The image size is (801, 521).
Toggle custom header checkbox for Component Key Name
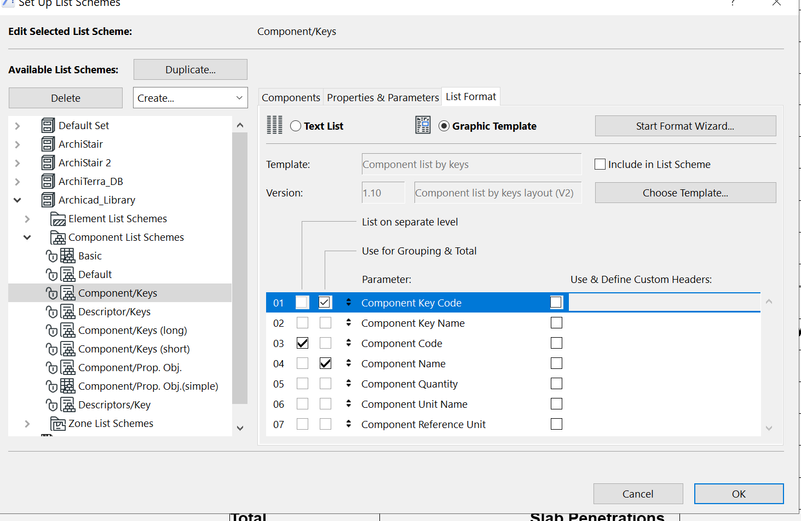(x=556, y=323)
